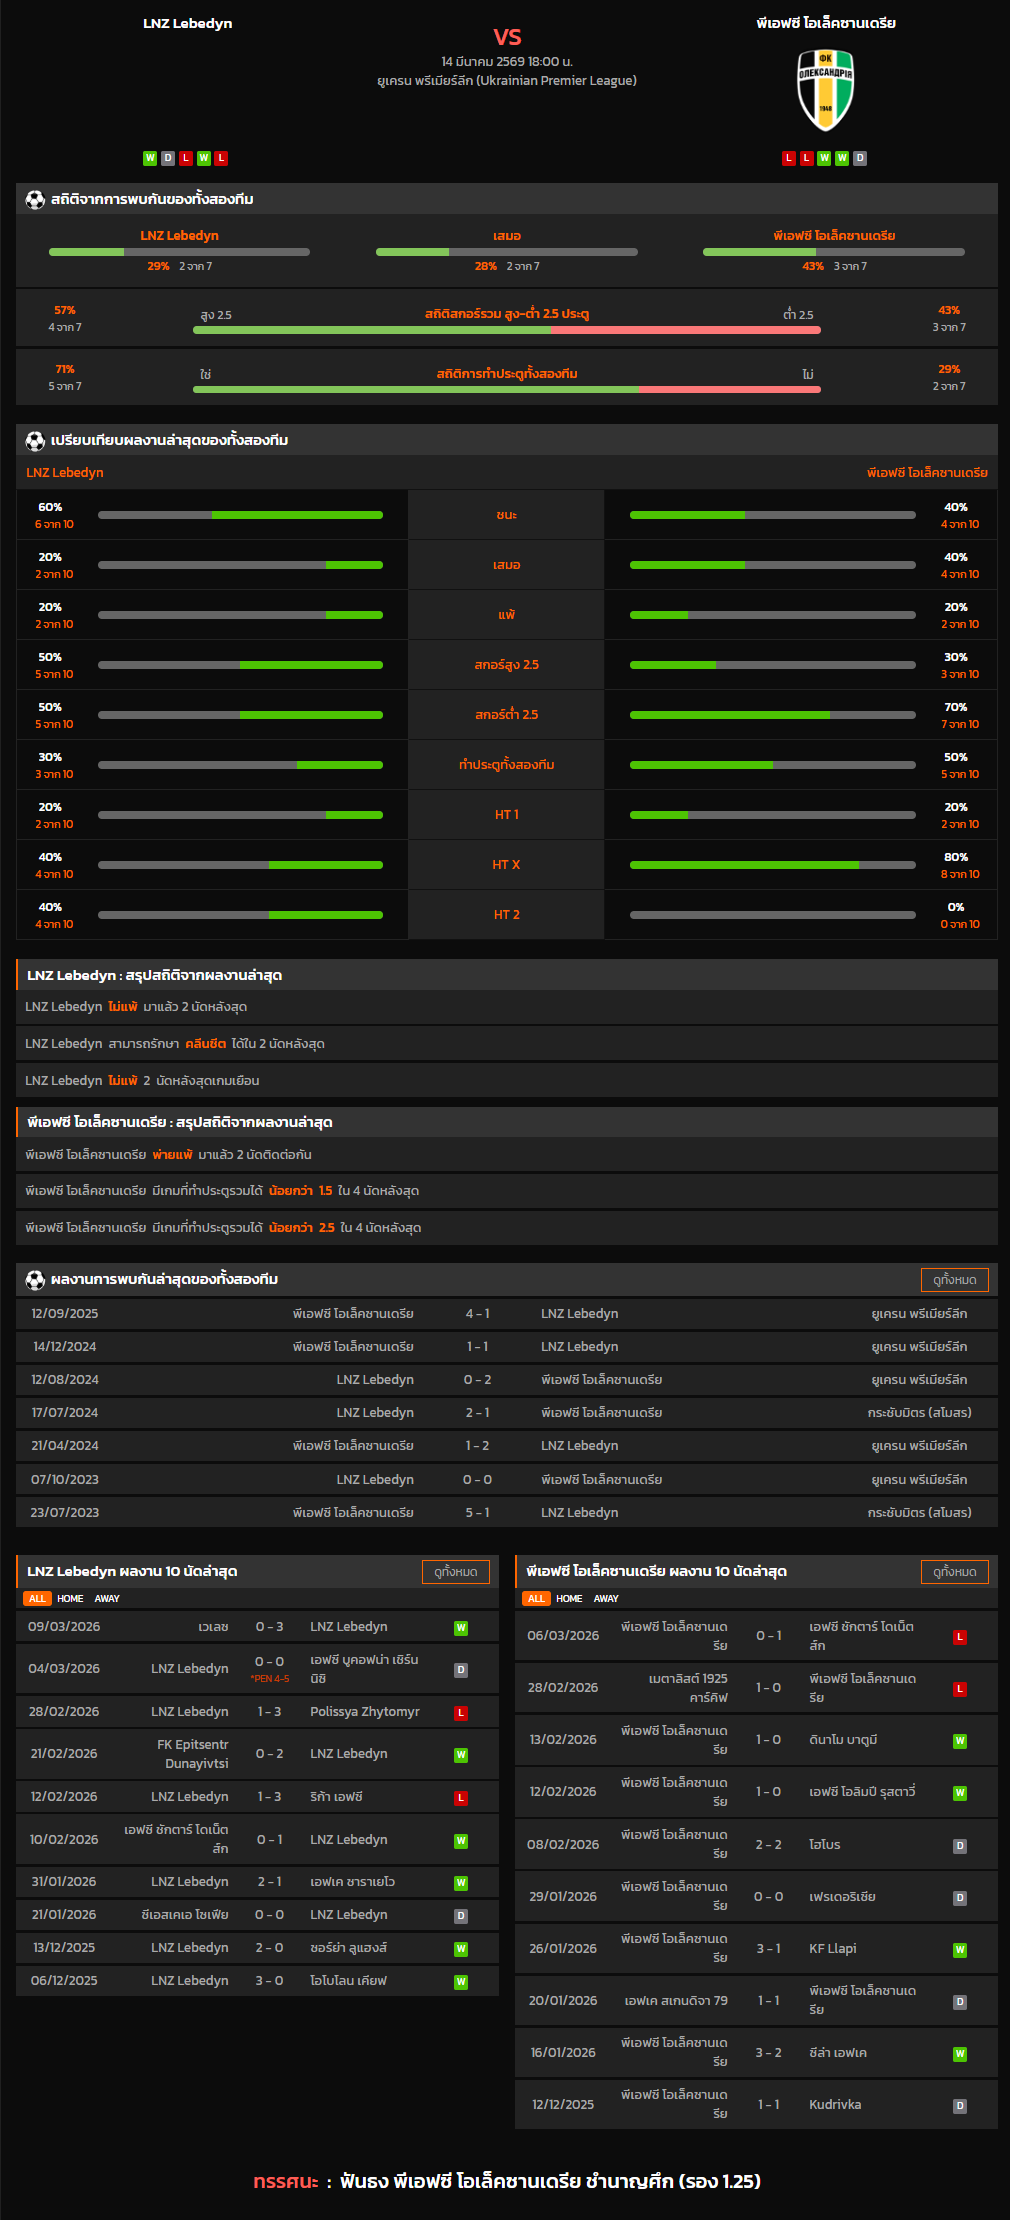Click the over/under 2.5 goals stat bar

506,329
